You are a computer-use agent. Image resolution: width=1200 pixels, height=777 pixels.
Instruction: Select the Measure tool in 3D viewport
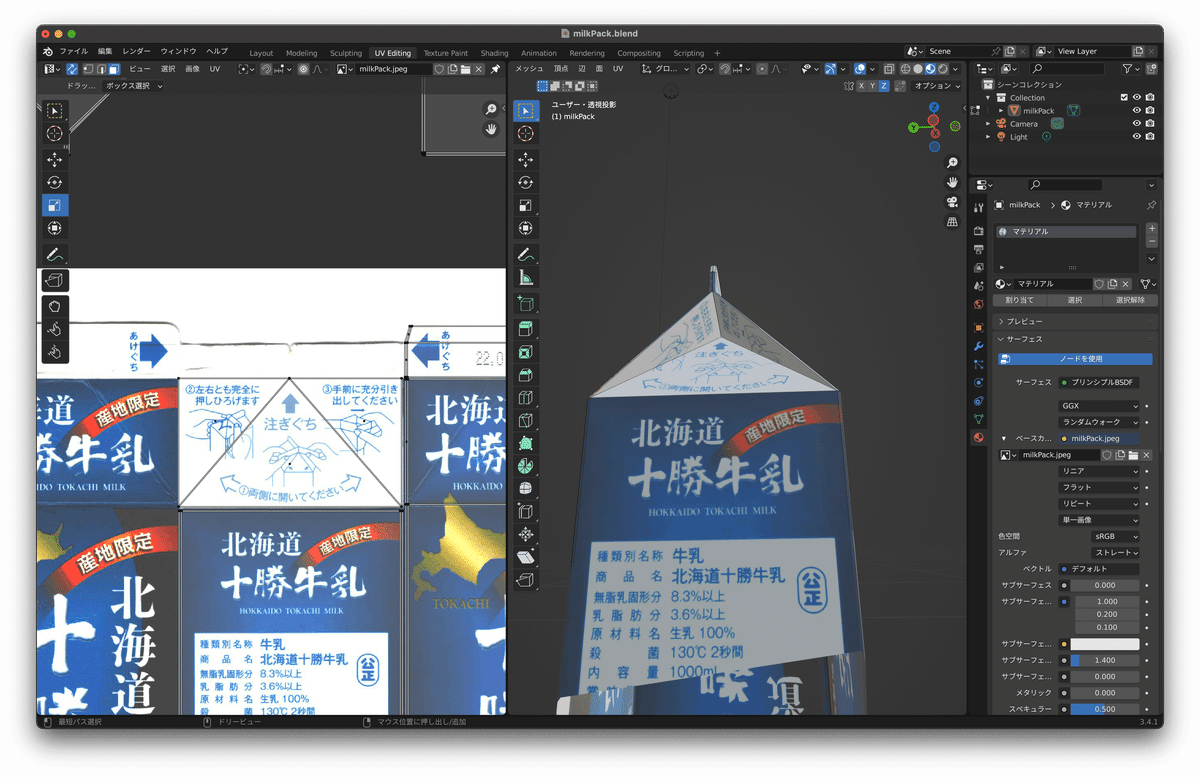pos(526,278)
